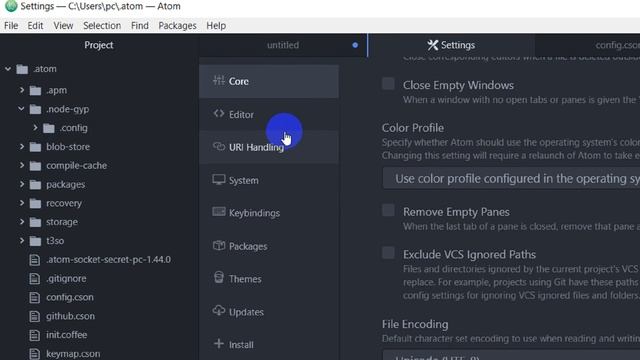Click the init.coffee file icon

35,335
